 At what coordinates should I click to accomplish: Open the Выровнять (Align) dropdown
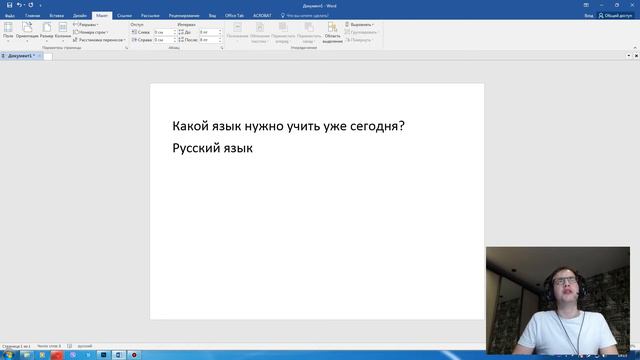coord(360,24)
